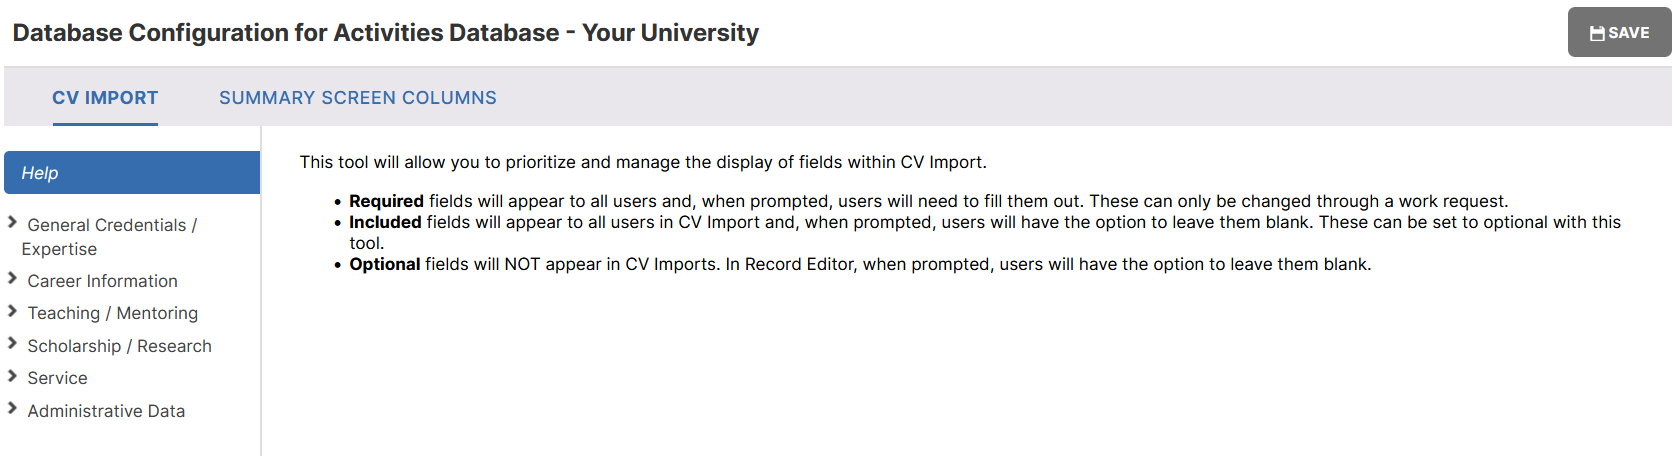Image resolution: width=1677 pixels, height=463 pixels.
Task: Expand the General Credentials / Expertise chevron
Action: [12, 223]
